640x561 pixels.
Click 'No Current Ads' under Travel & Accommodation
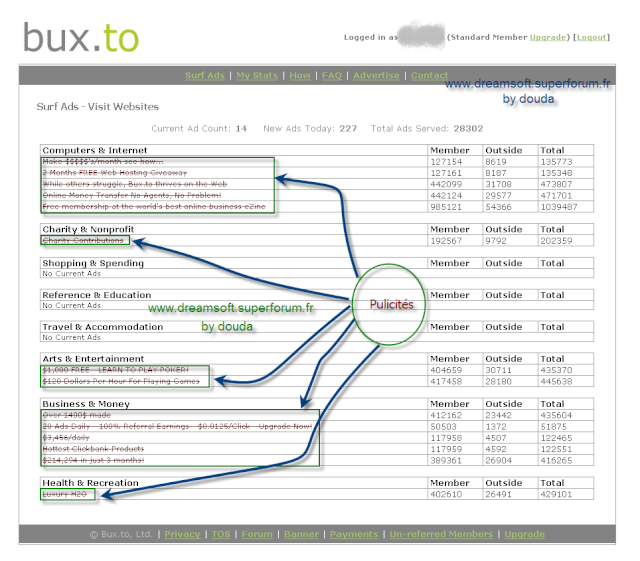click(71, 337)
